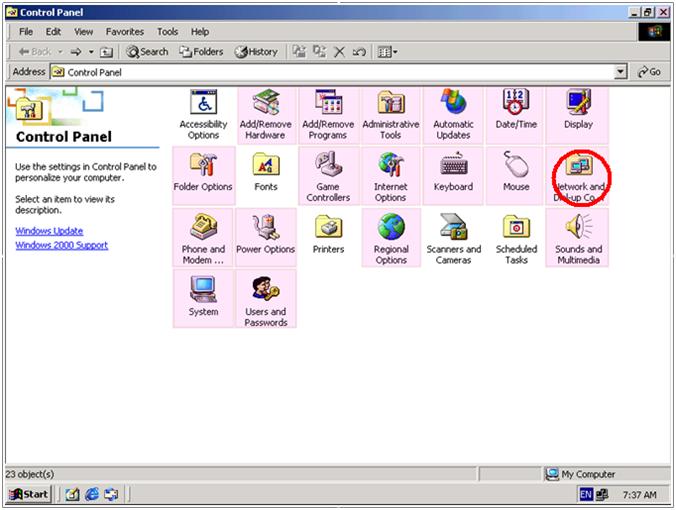The width and height of the screenshot is (676, 510).
Task: Click the Windows 2000 Support link
Action: pos(62,245)
